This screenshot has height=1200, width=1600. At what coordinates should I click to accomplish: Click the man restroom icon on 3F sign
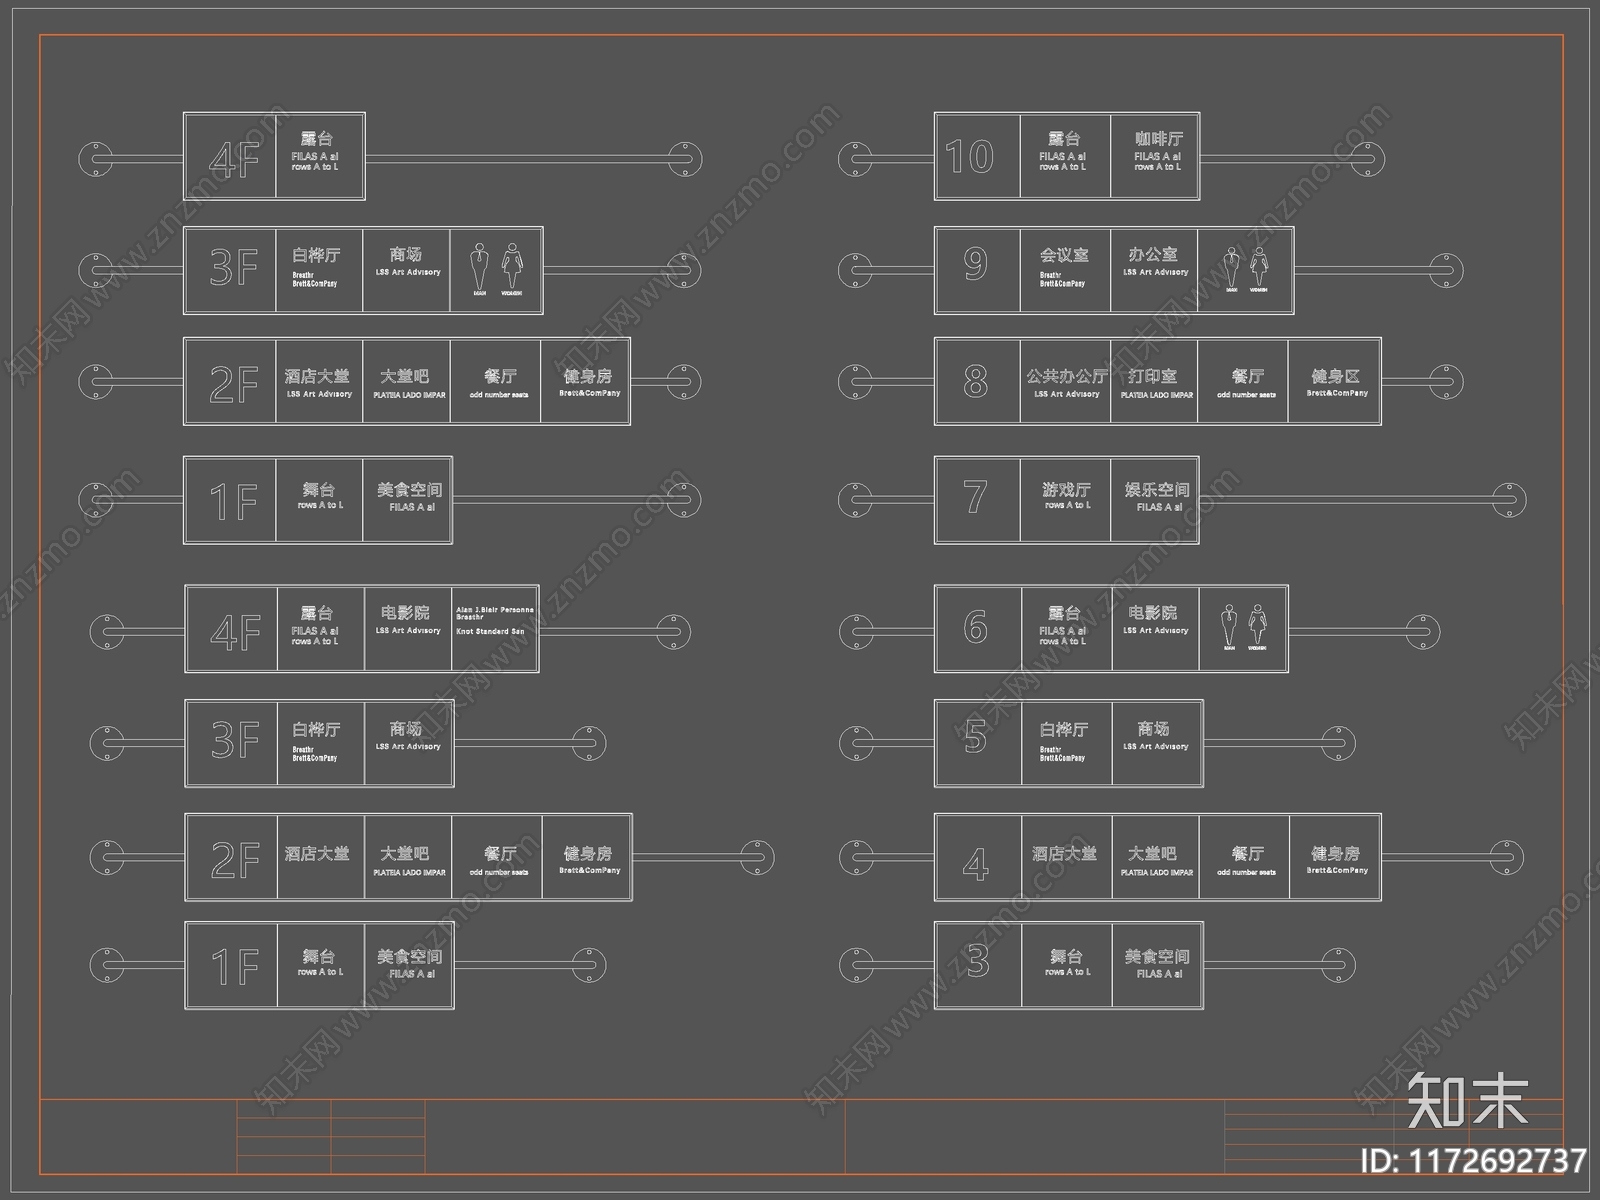tap(480, 265)
